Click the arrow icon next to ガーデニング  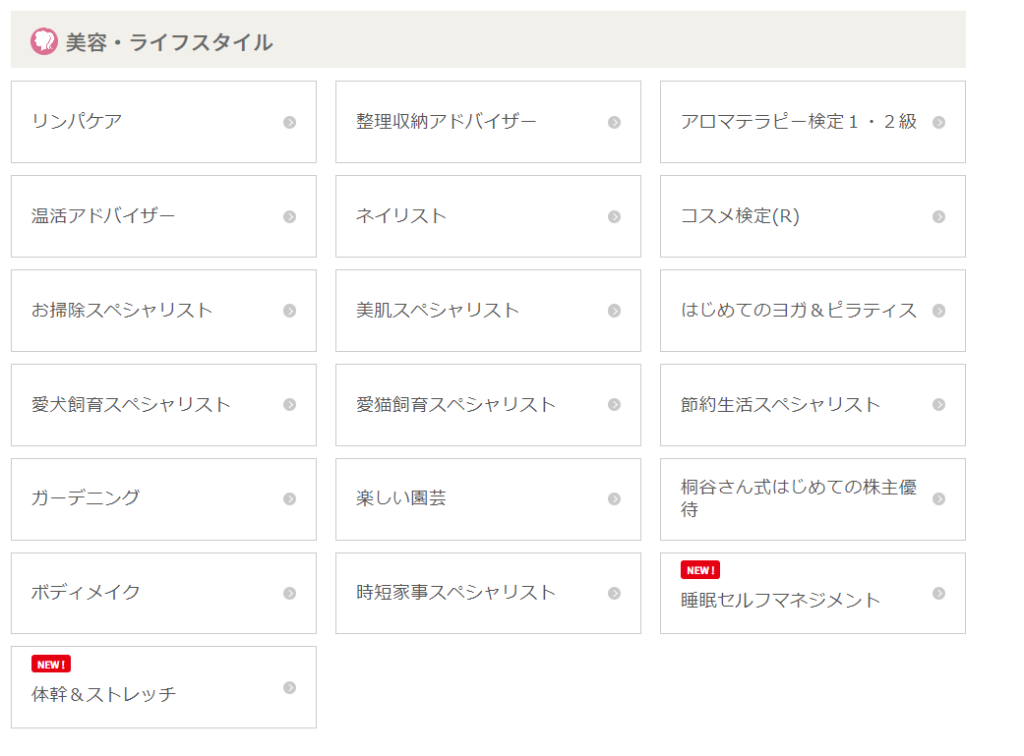point(290,499)
